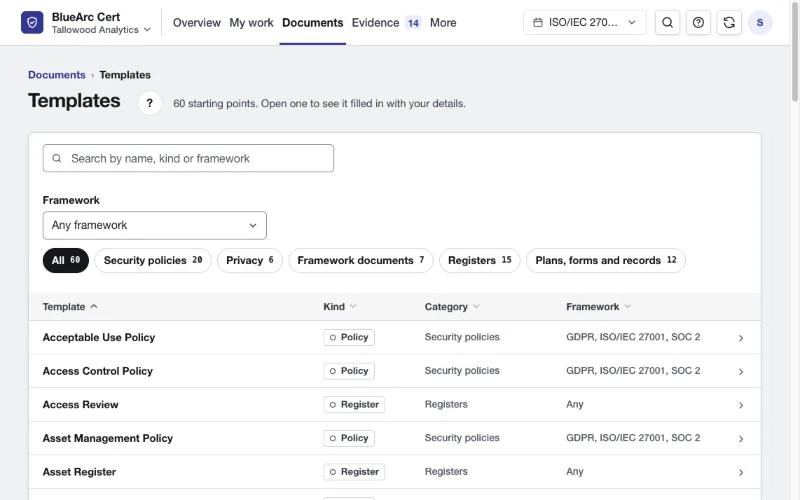Image resolution: width=800 pixels, height=500 pixels.
Task: Click the Policy badge for Acceptable Use Policy
Action: [x=349, y=337]
